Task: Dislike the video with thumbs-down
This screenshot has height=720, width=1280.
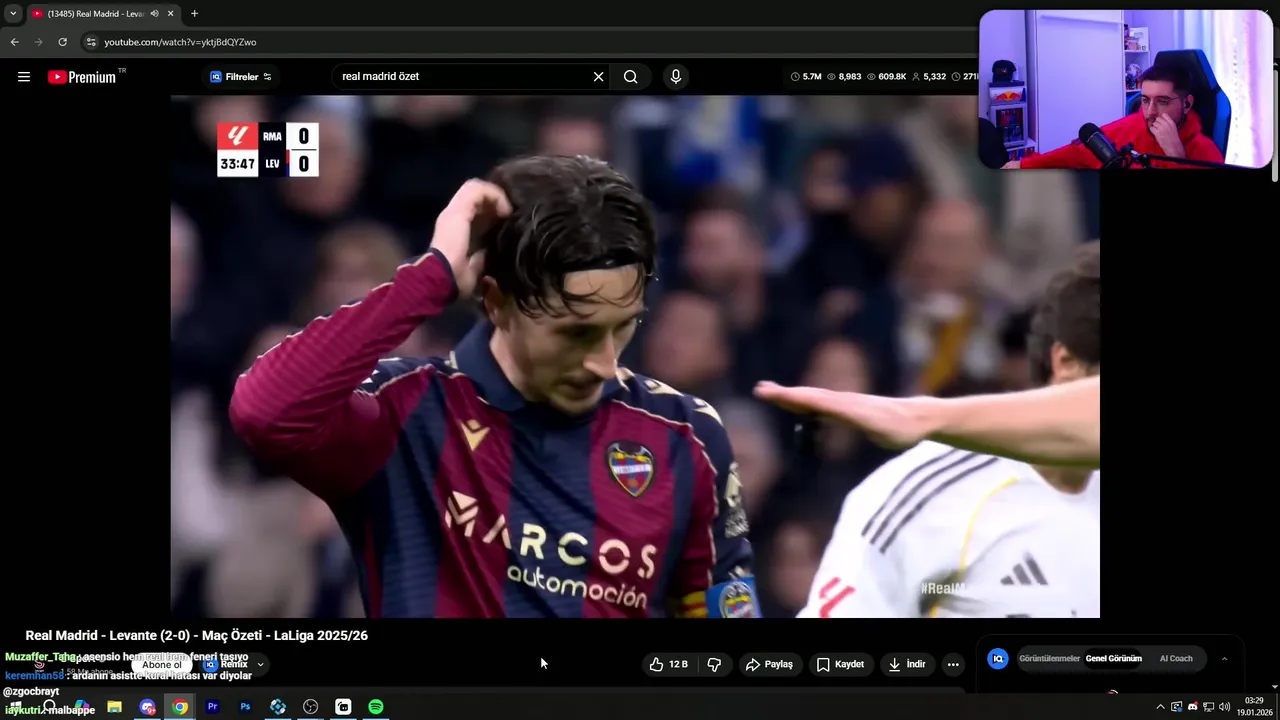Action: [714, 664]
